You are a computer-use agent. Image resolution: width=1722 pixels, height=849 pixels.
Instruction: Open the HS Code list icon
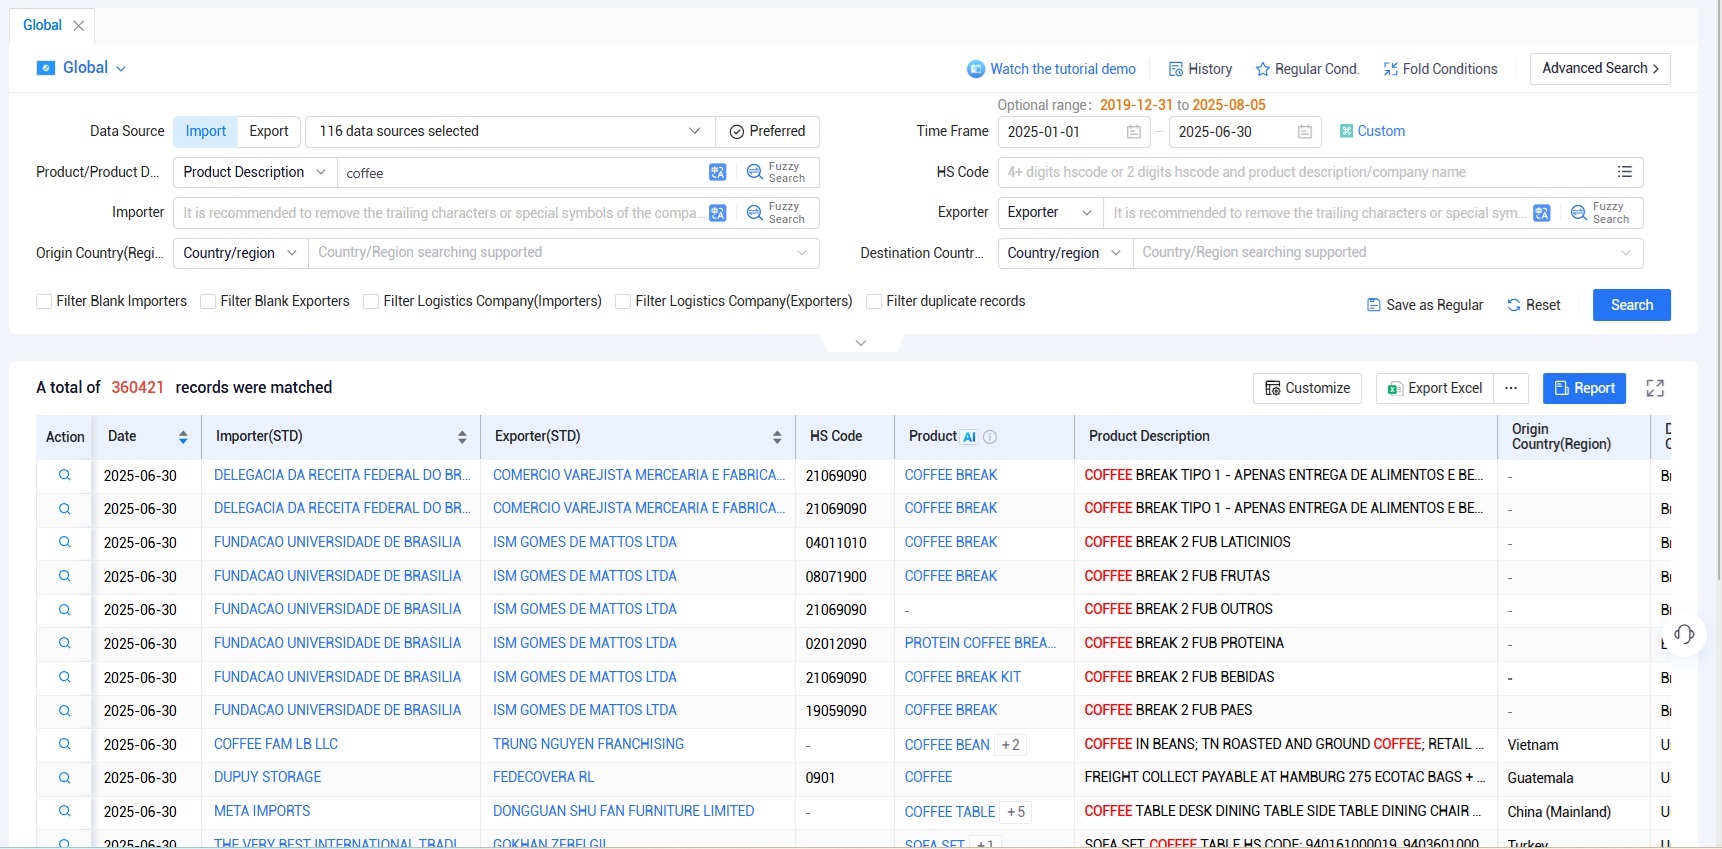(x=1624, y=172)
